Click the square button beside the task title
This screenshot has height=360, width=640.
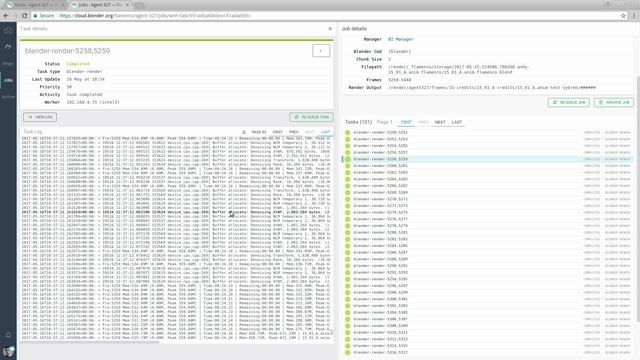tap(321, 51)
